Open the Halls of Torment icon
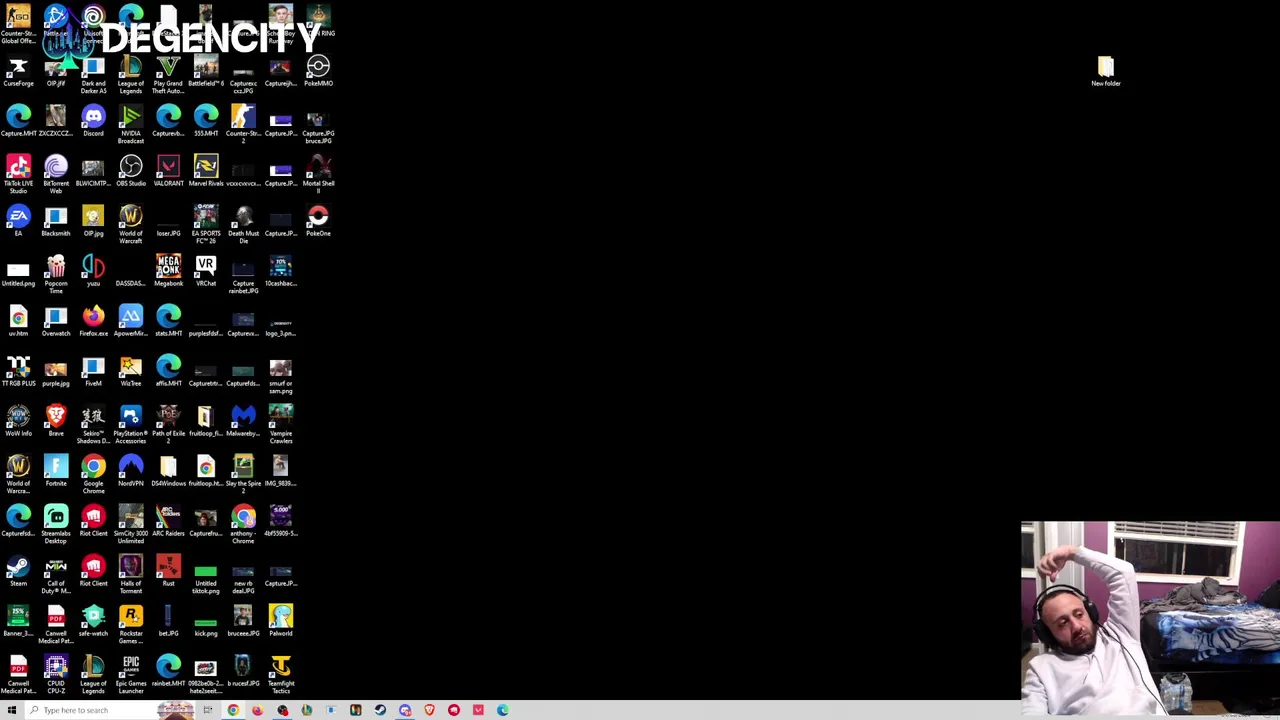The image size is (1280, 720). 131,574
